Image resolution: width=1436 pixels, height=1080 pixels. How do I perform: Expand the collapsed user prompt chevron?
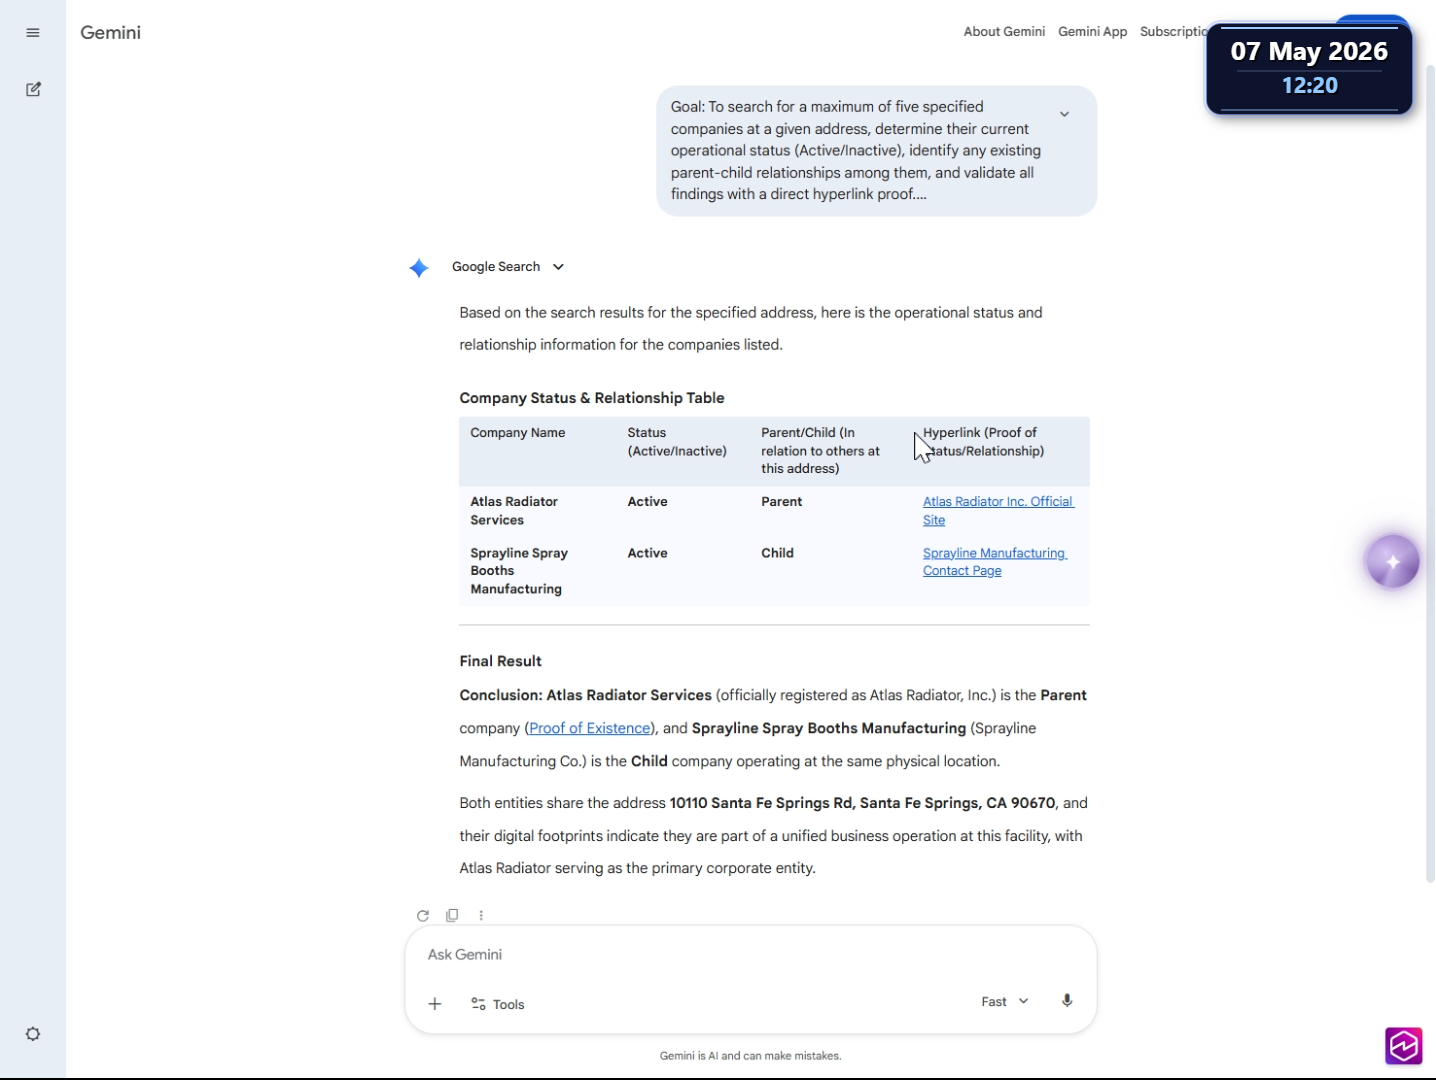tap(1064, 114)
